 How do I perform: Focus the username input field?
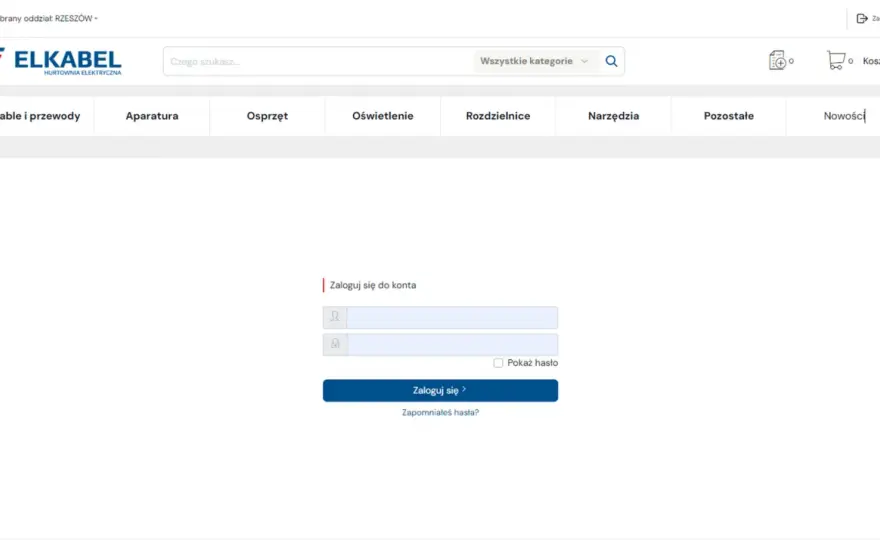[x=452, y=318]
